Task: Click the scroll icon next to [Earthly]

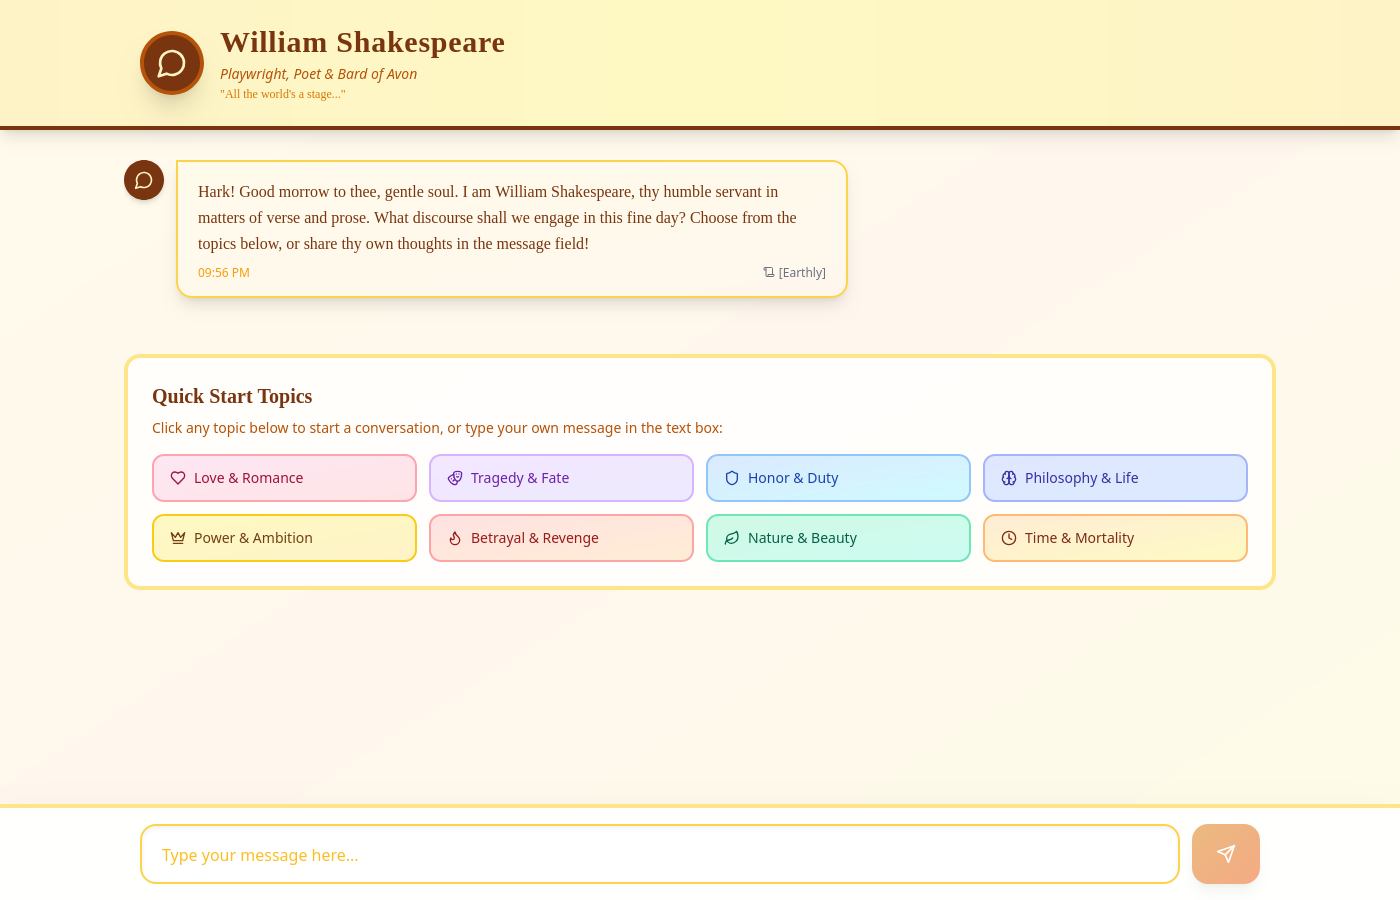Action: (769, 272)
